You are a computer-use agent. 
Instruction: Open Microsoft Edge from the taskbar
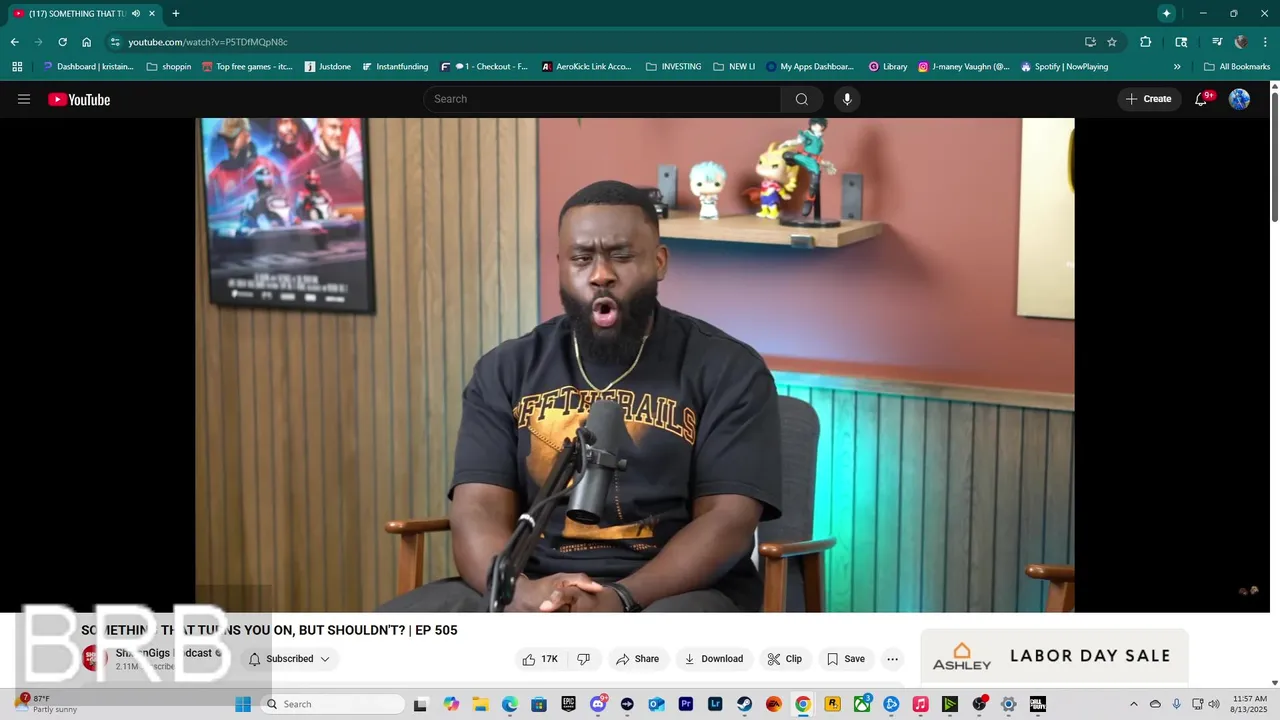pyautogui.click(x=509, y=704)
